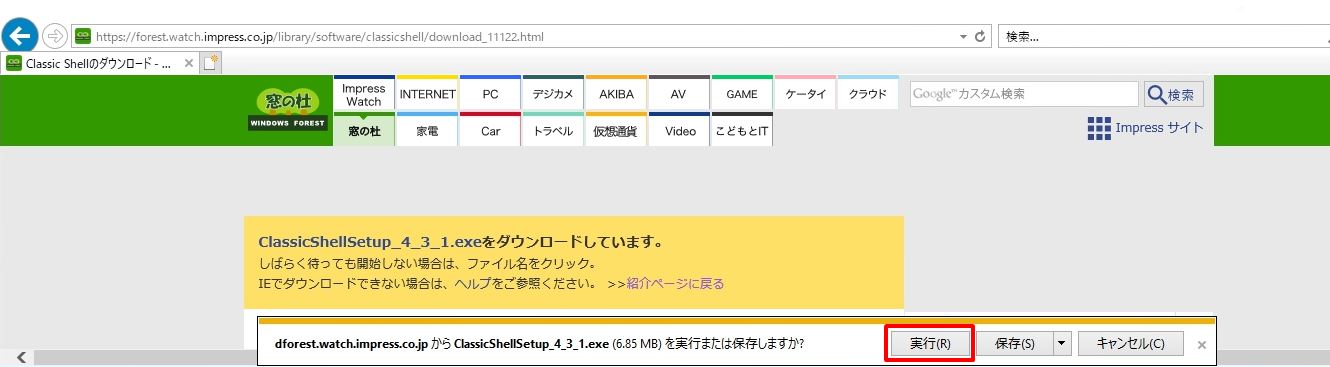Viewport: 1330px width, 367px height.
Task: Click the refresh icon in address bar
Action: (980, 36)
